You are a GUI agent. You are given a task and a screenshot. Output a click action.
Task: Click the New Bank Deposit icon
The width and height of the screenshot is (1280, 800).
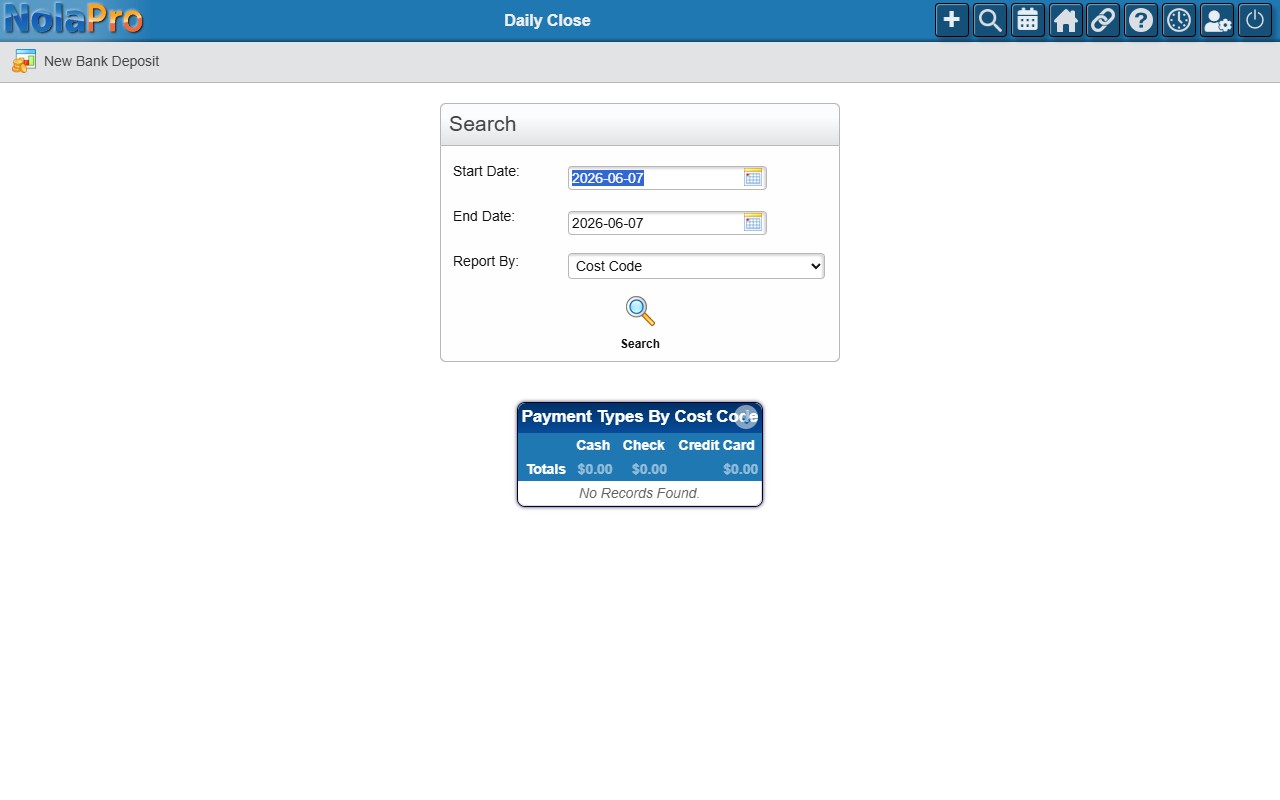24,61
